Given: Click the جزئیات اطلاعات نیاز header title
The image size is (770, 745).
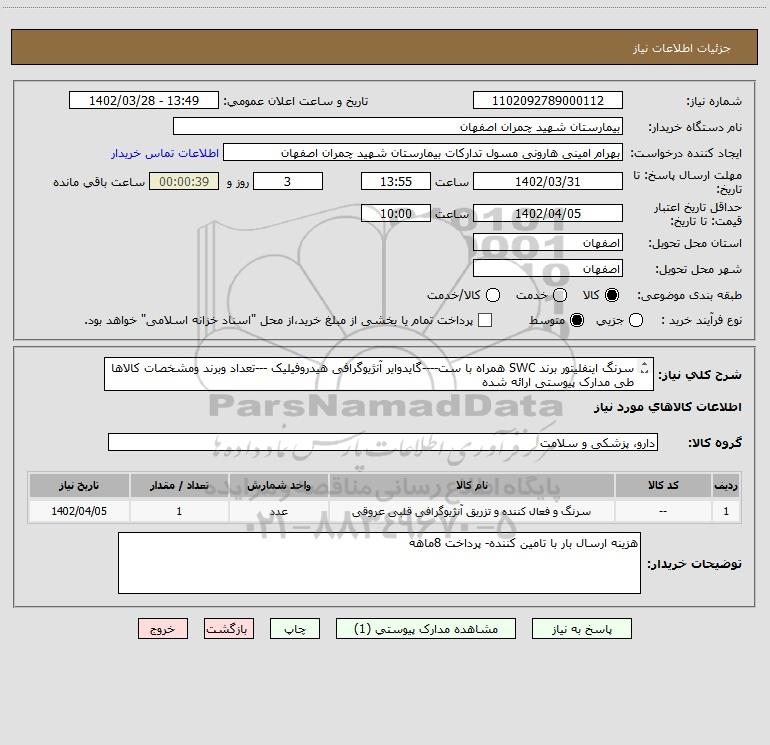Looking at the screenshot, I should tap(682, 48).
